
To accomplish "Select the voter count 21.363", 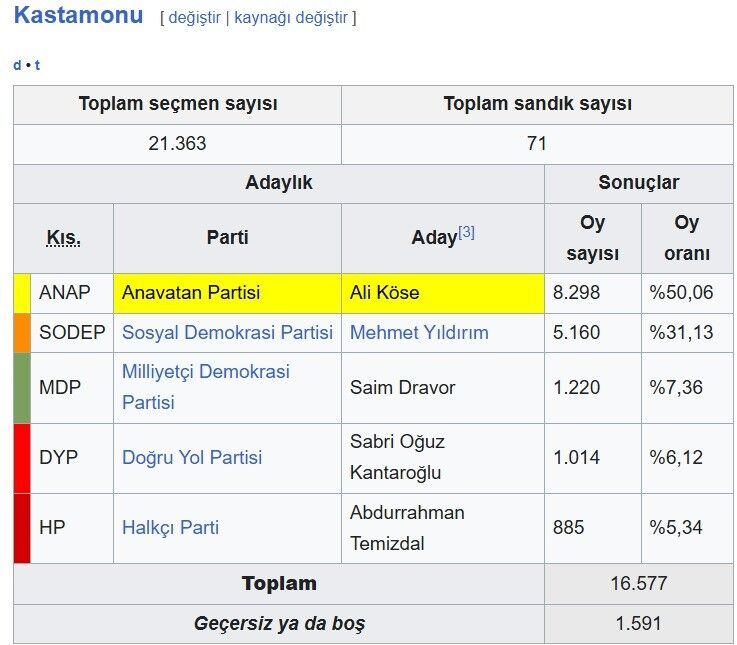I will point(177,144).
